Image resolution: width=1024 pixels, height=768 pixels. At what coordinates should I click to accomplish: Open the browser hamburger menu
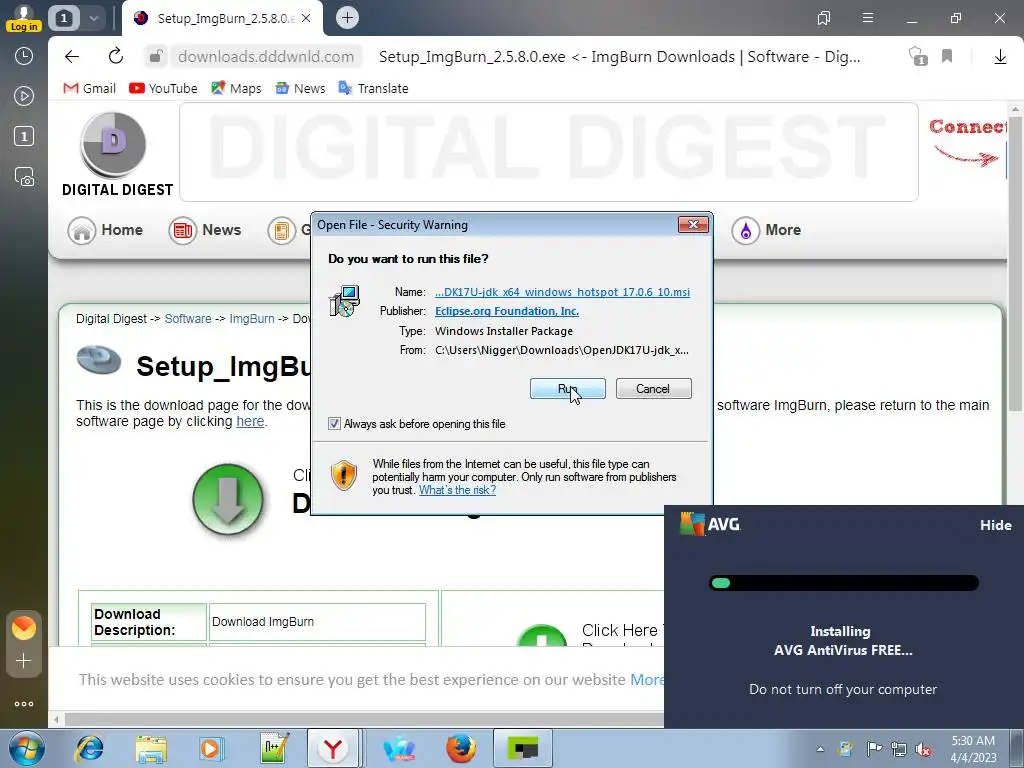point(867,18)
